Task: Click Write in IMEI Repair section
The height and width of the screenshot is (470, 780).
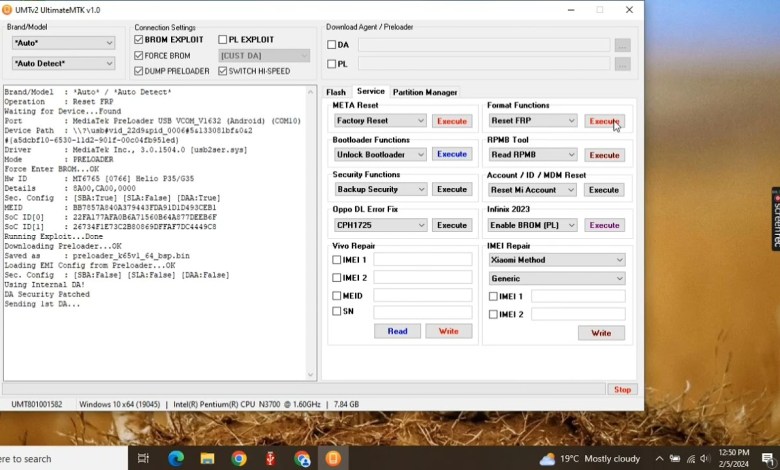Action: click(x=601, y=333)
